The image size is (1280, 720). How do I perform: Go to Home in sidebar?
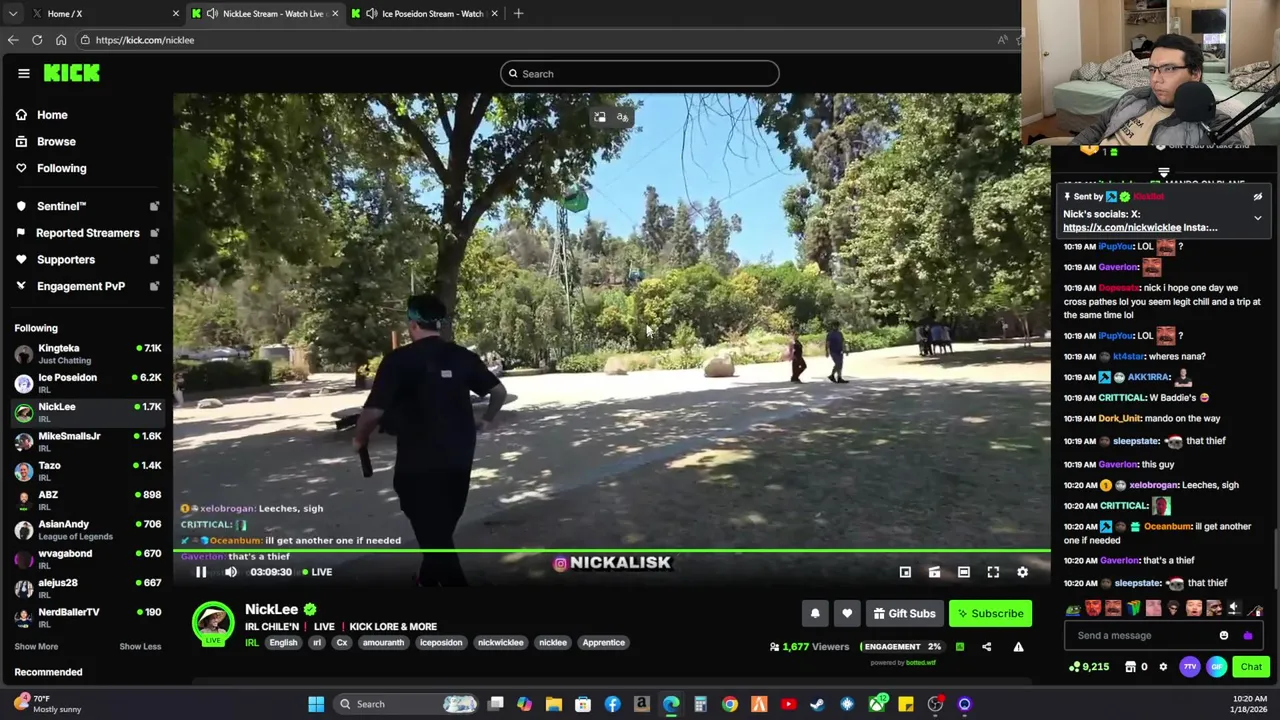pyautogui.click(x=52, y=115)
